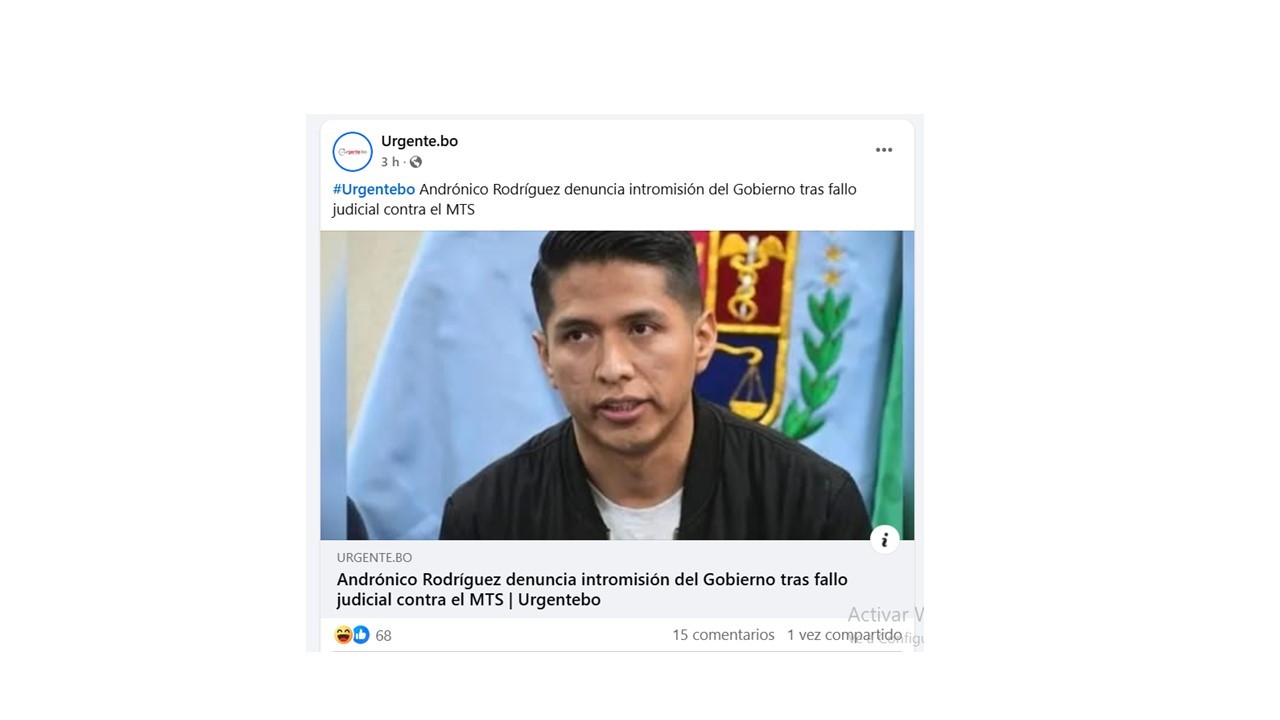Click the blue like reaction icon
This screenshot has height=720, width=1280.
(x=361, y=635)
